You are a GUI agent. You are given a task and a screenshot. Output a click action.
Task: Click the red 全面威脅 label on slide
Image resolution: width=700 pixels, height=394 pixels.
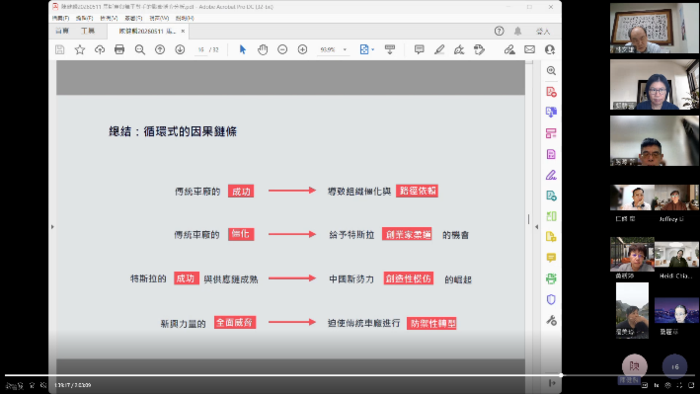pyautogui.click(x=235, y=323)
